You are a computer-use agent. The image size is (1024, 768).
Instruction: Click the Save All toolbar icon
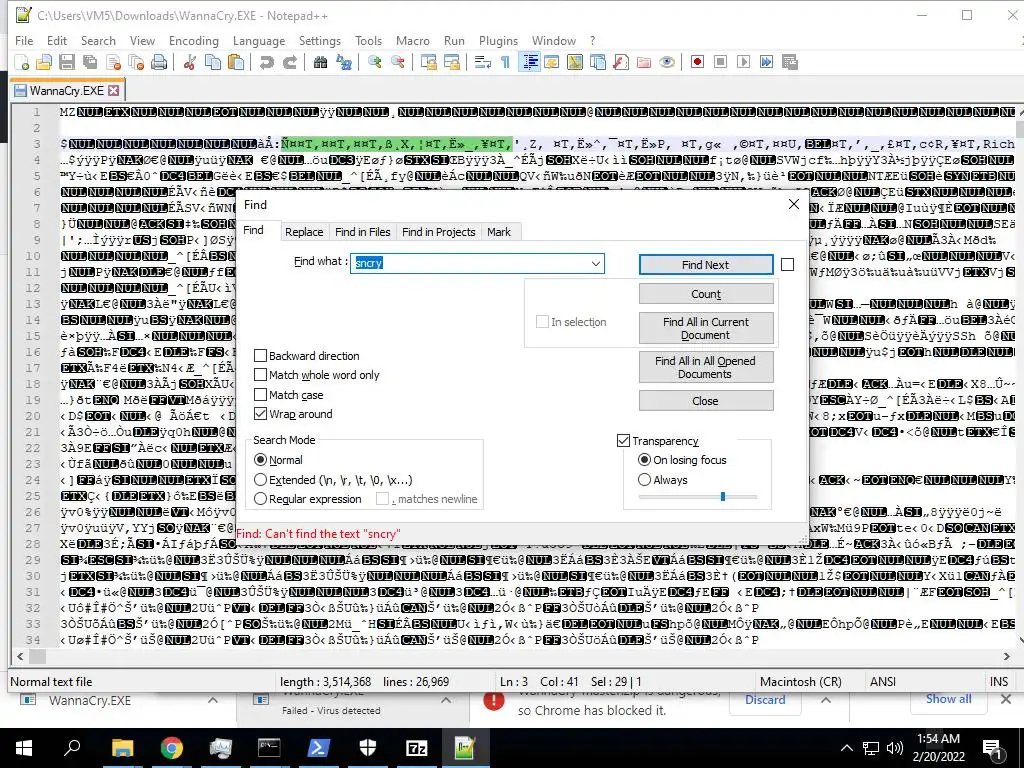tap(89, 62)
